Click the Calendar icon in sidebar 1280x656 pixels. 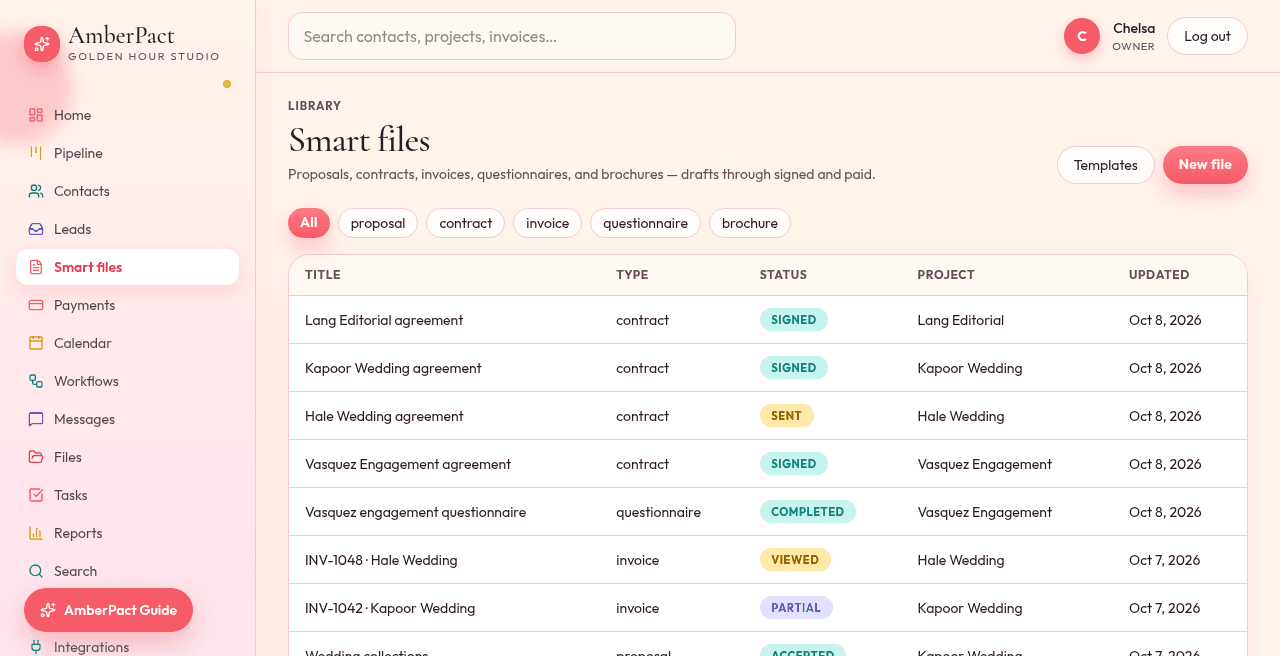36,343
